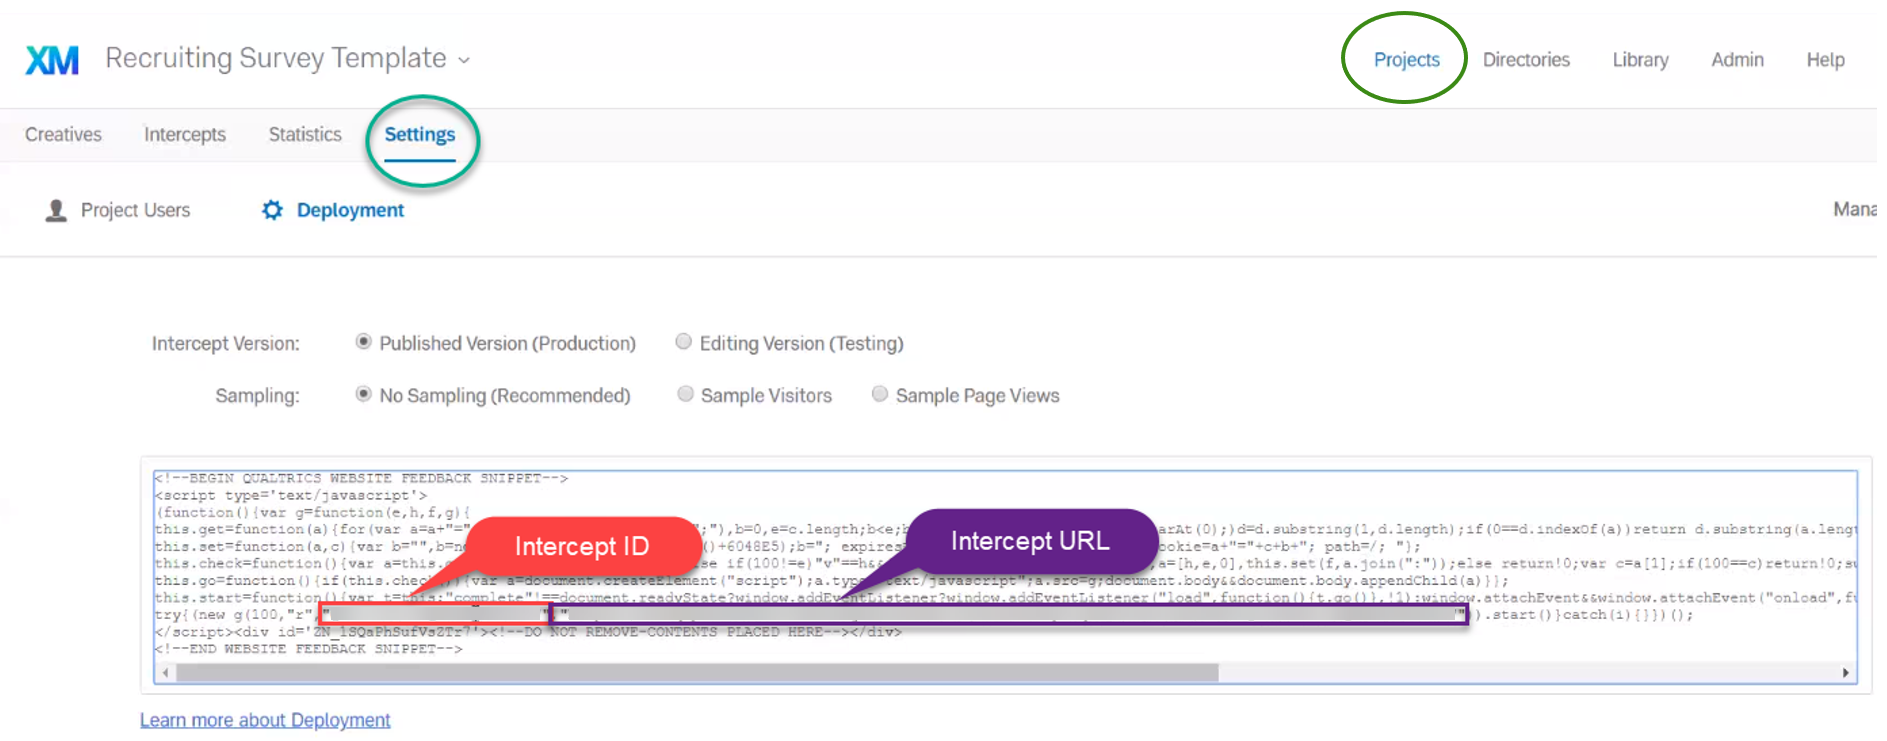Switch to the Statistics tab
1887x741 pixels.
tap(305, 134)
